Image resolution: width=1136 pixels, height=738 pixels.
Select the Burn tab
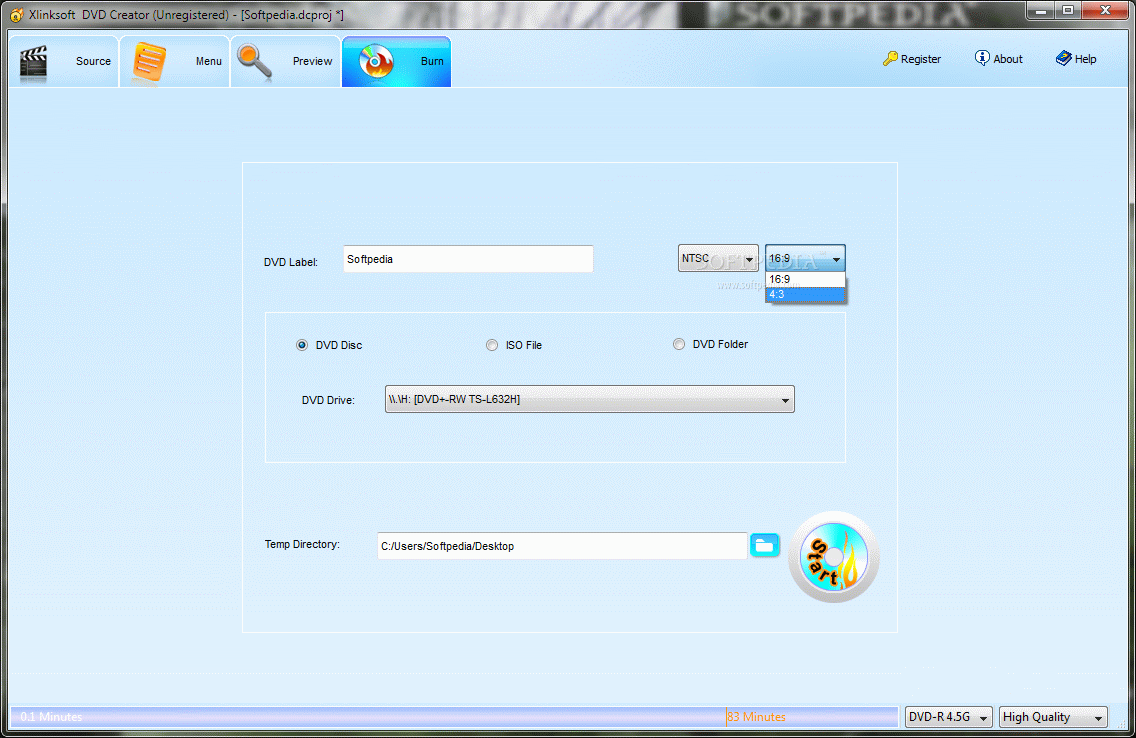[x=396, y=62]
